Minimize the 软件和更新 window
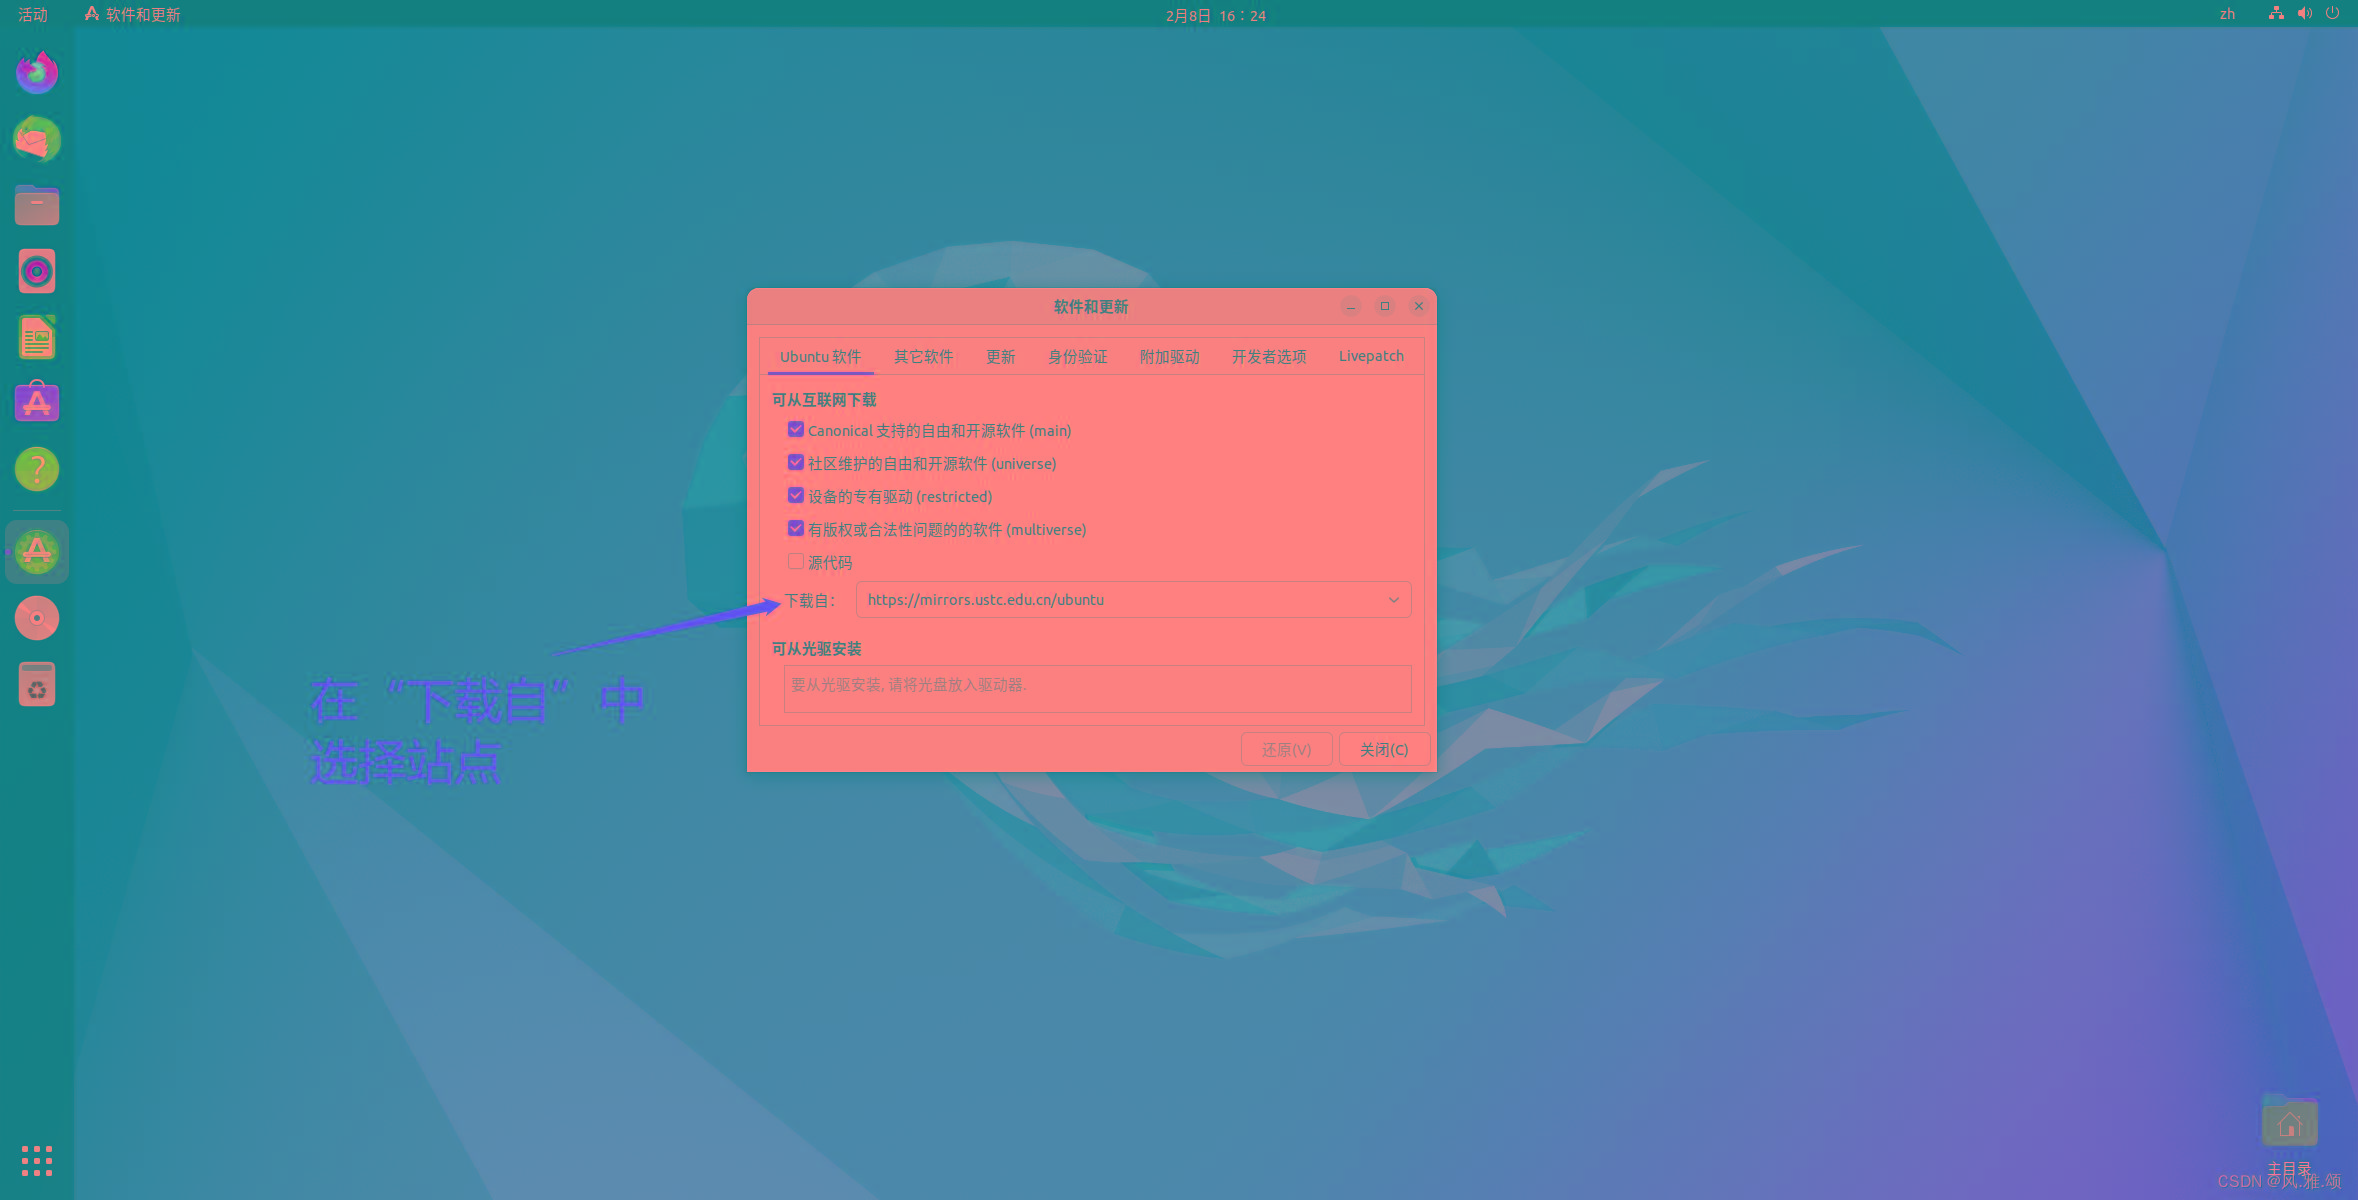2358x1200 pixels. point(1351,306)
